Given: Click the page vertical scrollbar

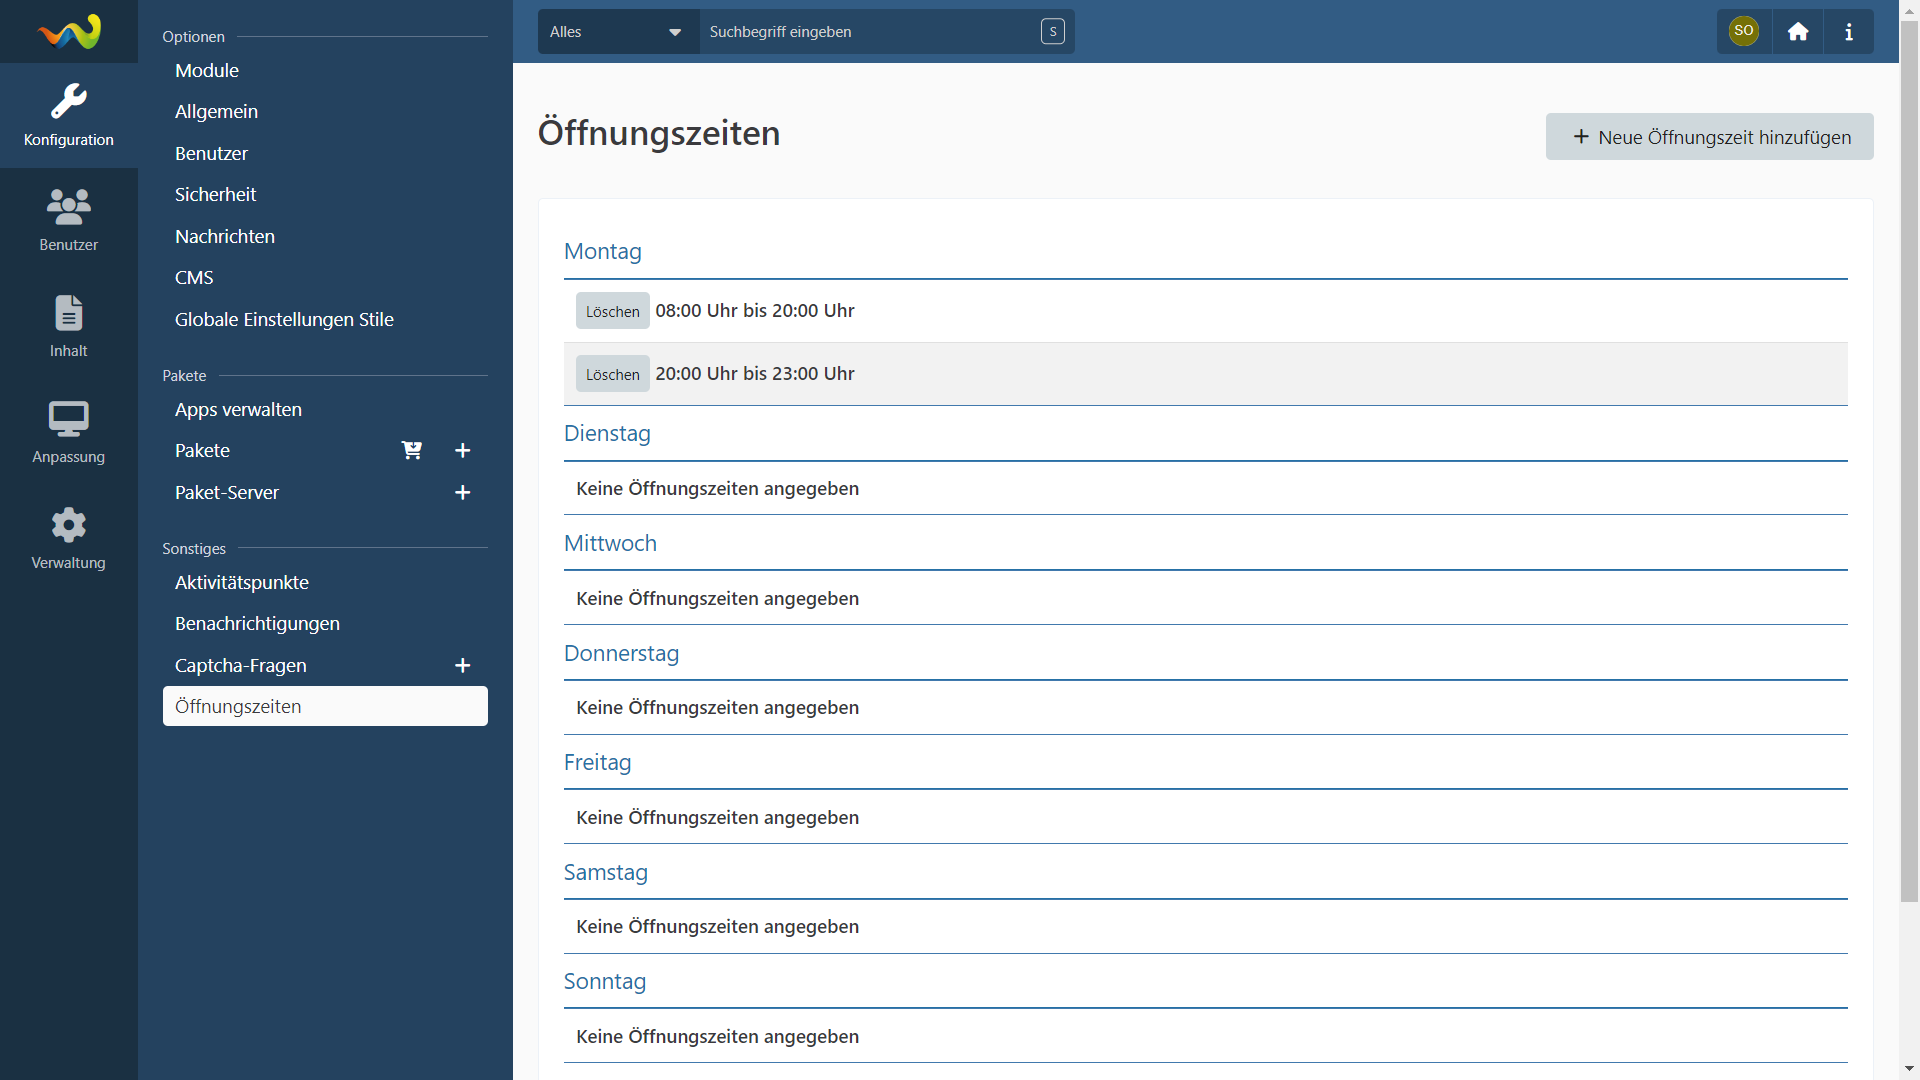Looking at the screenshot, I should tap(1909, 460).
